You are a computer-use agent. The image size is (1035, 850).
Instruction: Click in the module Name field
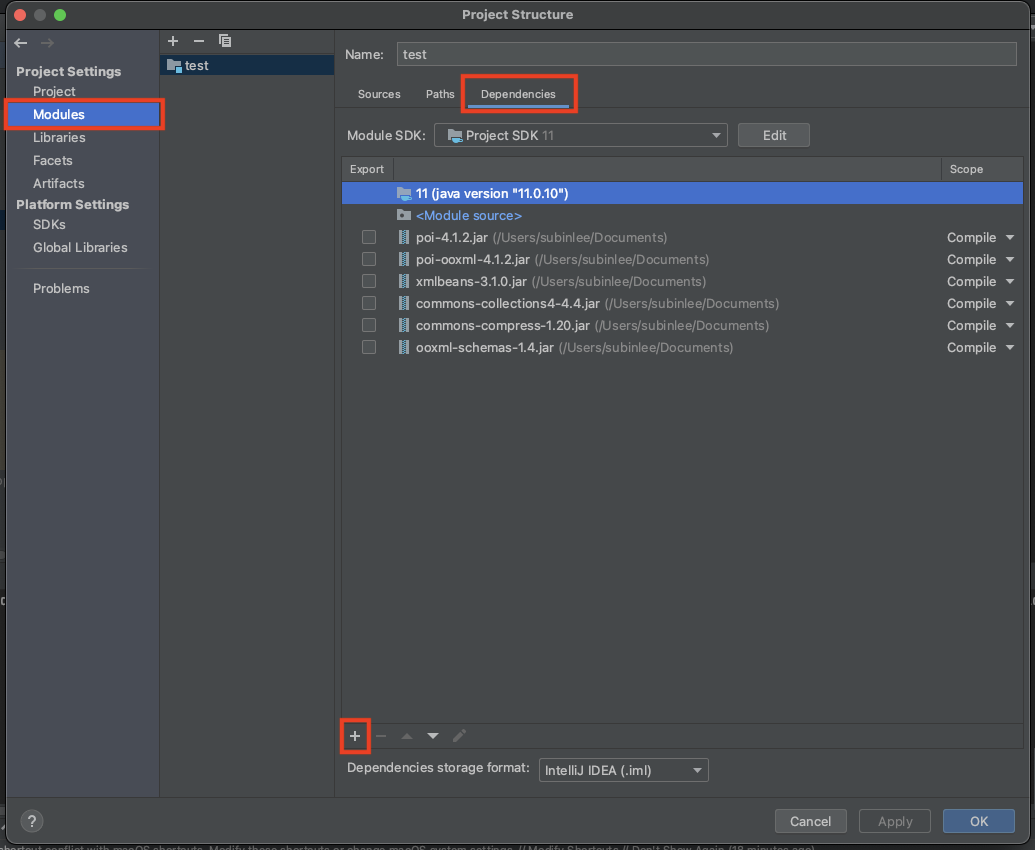[706, 54]
